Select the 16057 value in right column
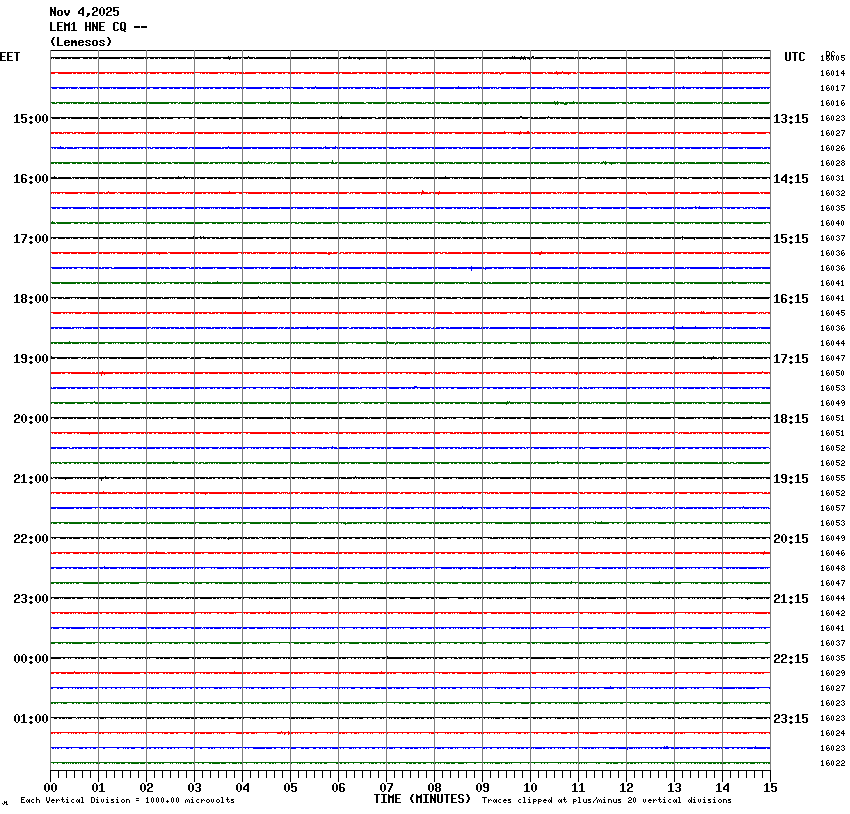The width and height of the screenshot is (850, 814). click(832, 508)
